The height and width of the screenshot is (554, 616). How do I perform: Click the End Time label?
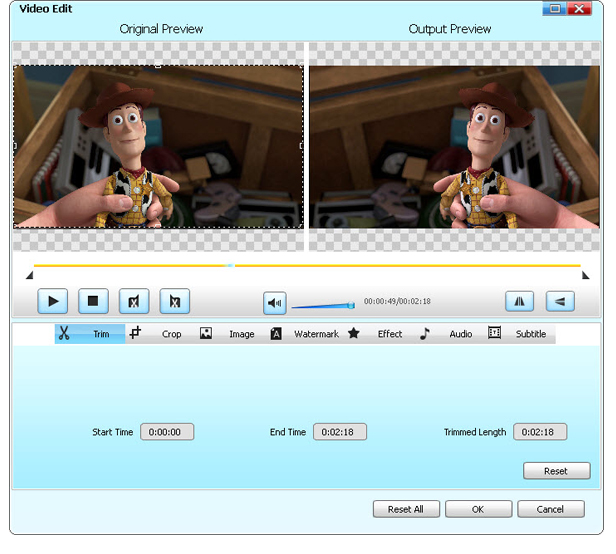pyautogui.click(x=288, y=432)
